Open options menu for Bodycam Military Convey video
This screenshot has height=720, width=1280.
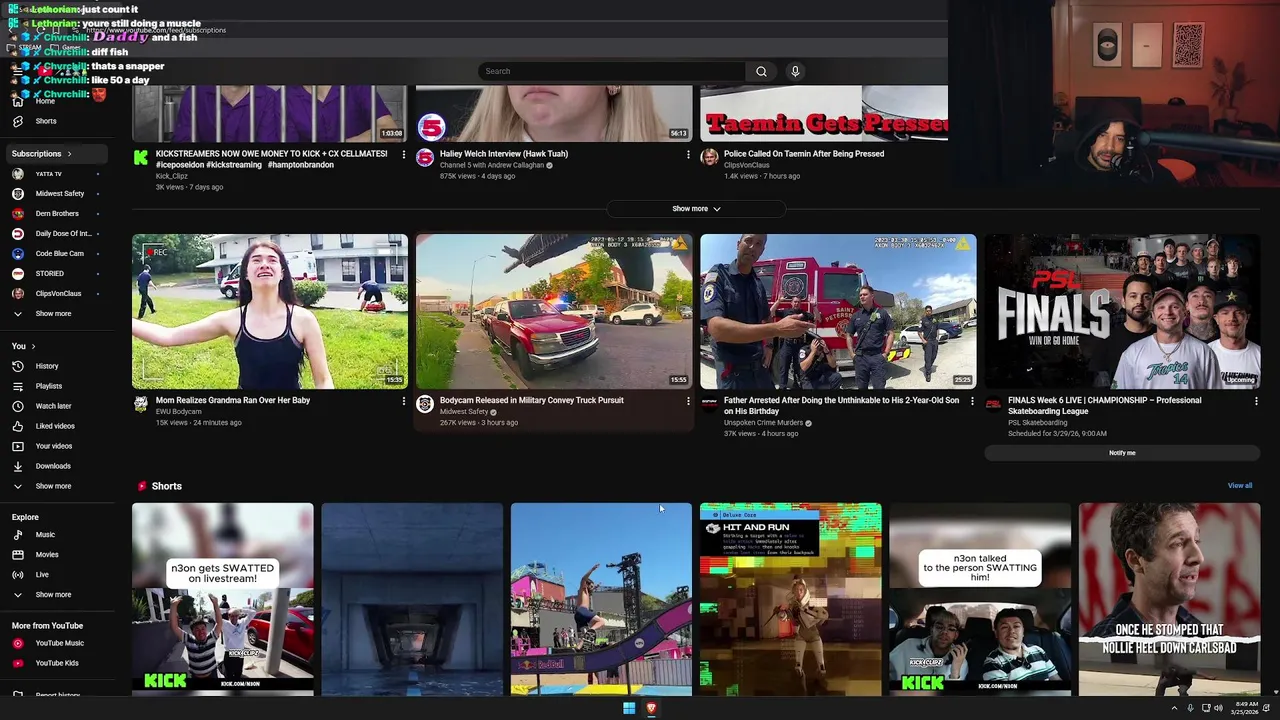click(x=688, y=401)
